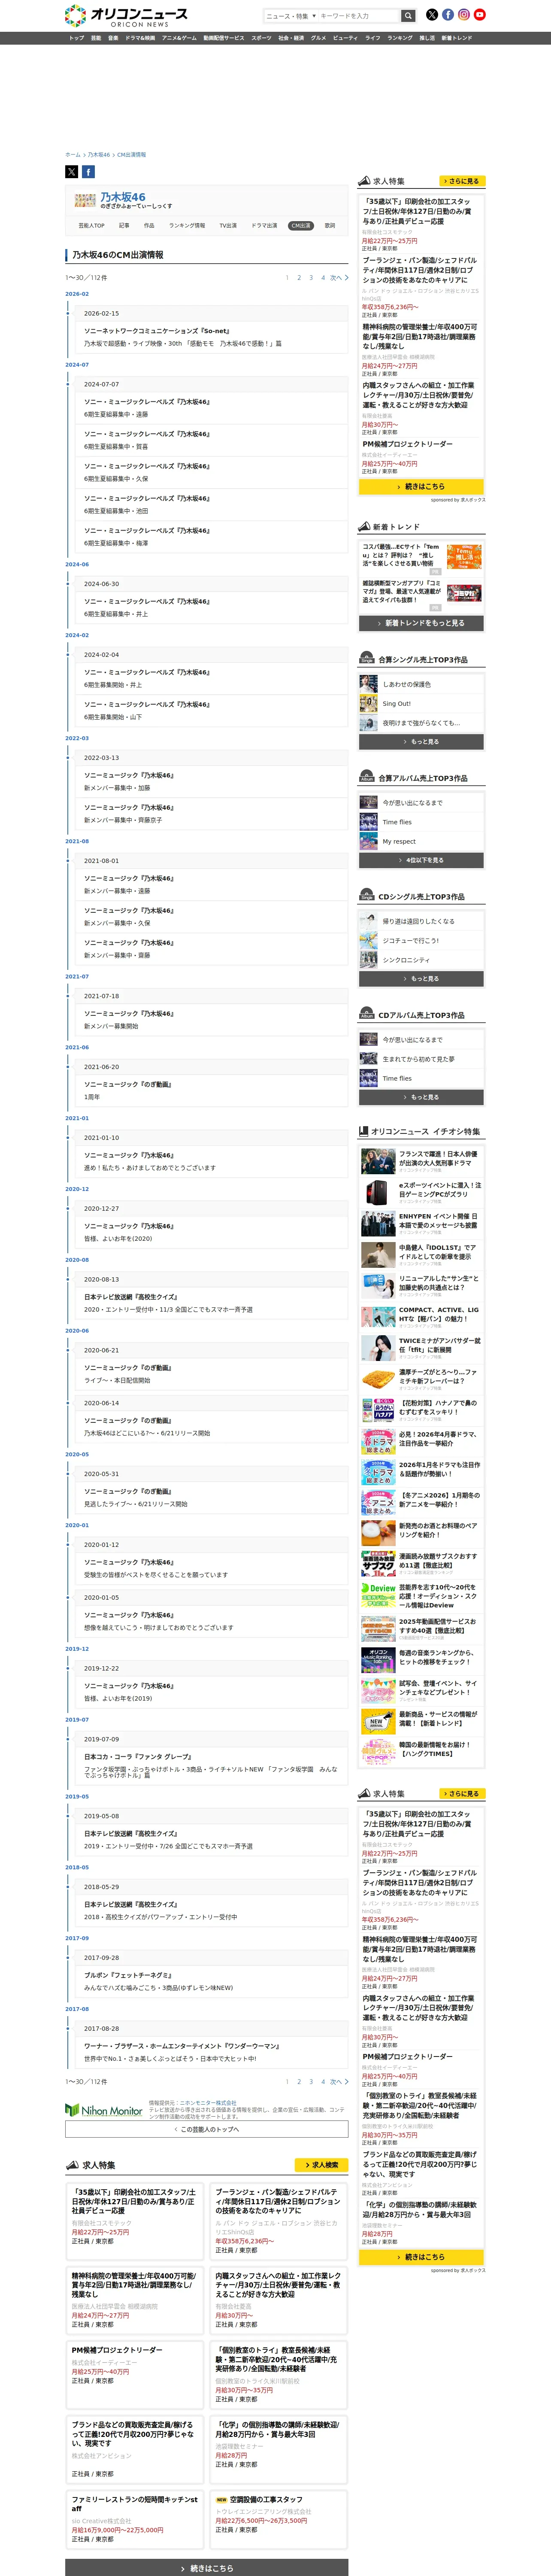Screen dimensions: 551x2576
Task: Click the Nihon Monitor logo
Action: point(104,2111)
